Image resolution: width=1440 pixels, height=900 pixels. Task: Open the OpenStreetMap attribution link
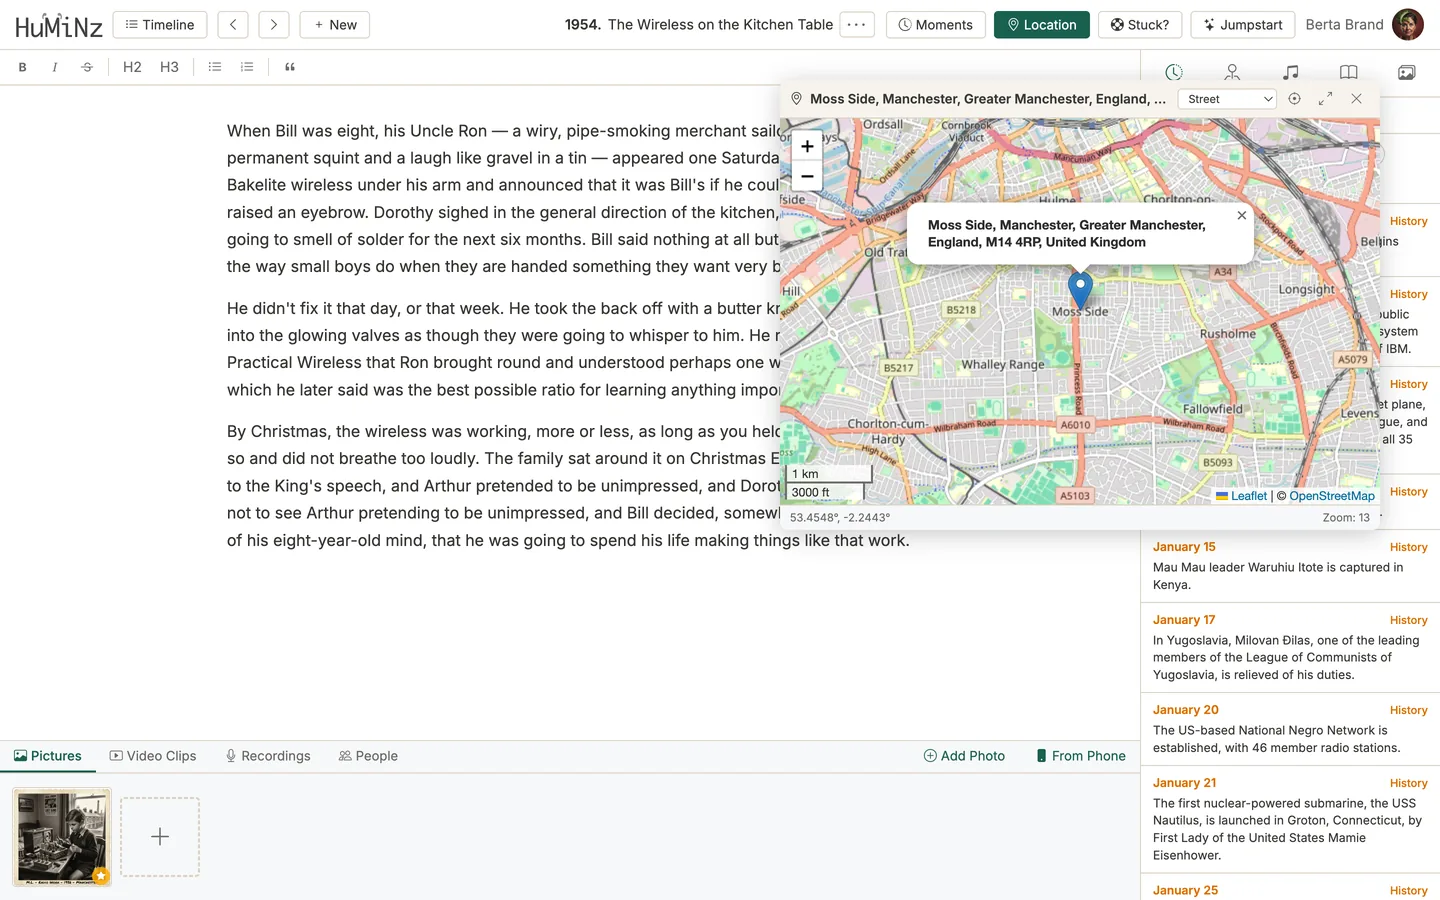(x=1332, y=496)
